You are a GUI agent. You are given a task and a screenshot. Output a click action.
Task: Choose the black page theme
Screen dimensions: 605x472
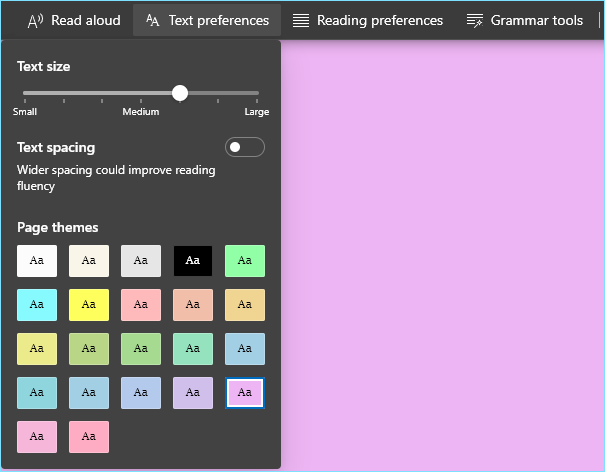pyautogui.click(x=193, y=261)
